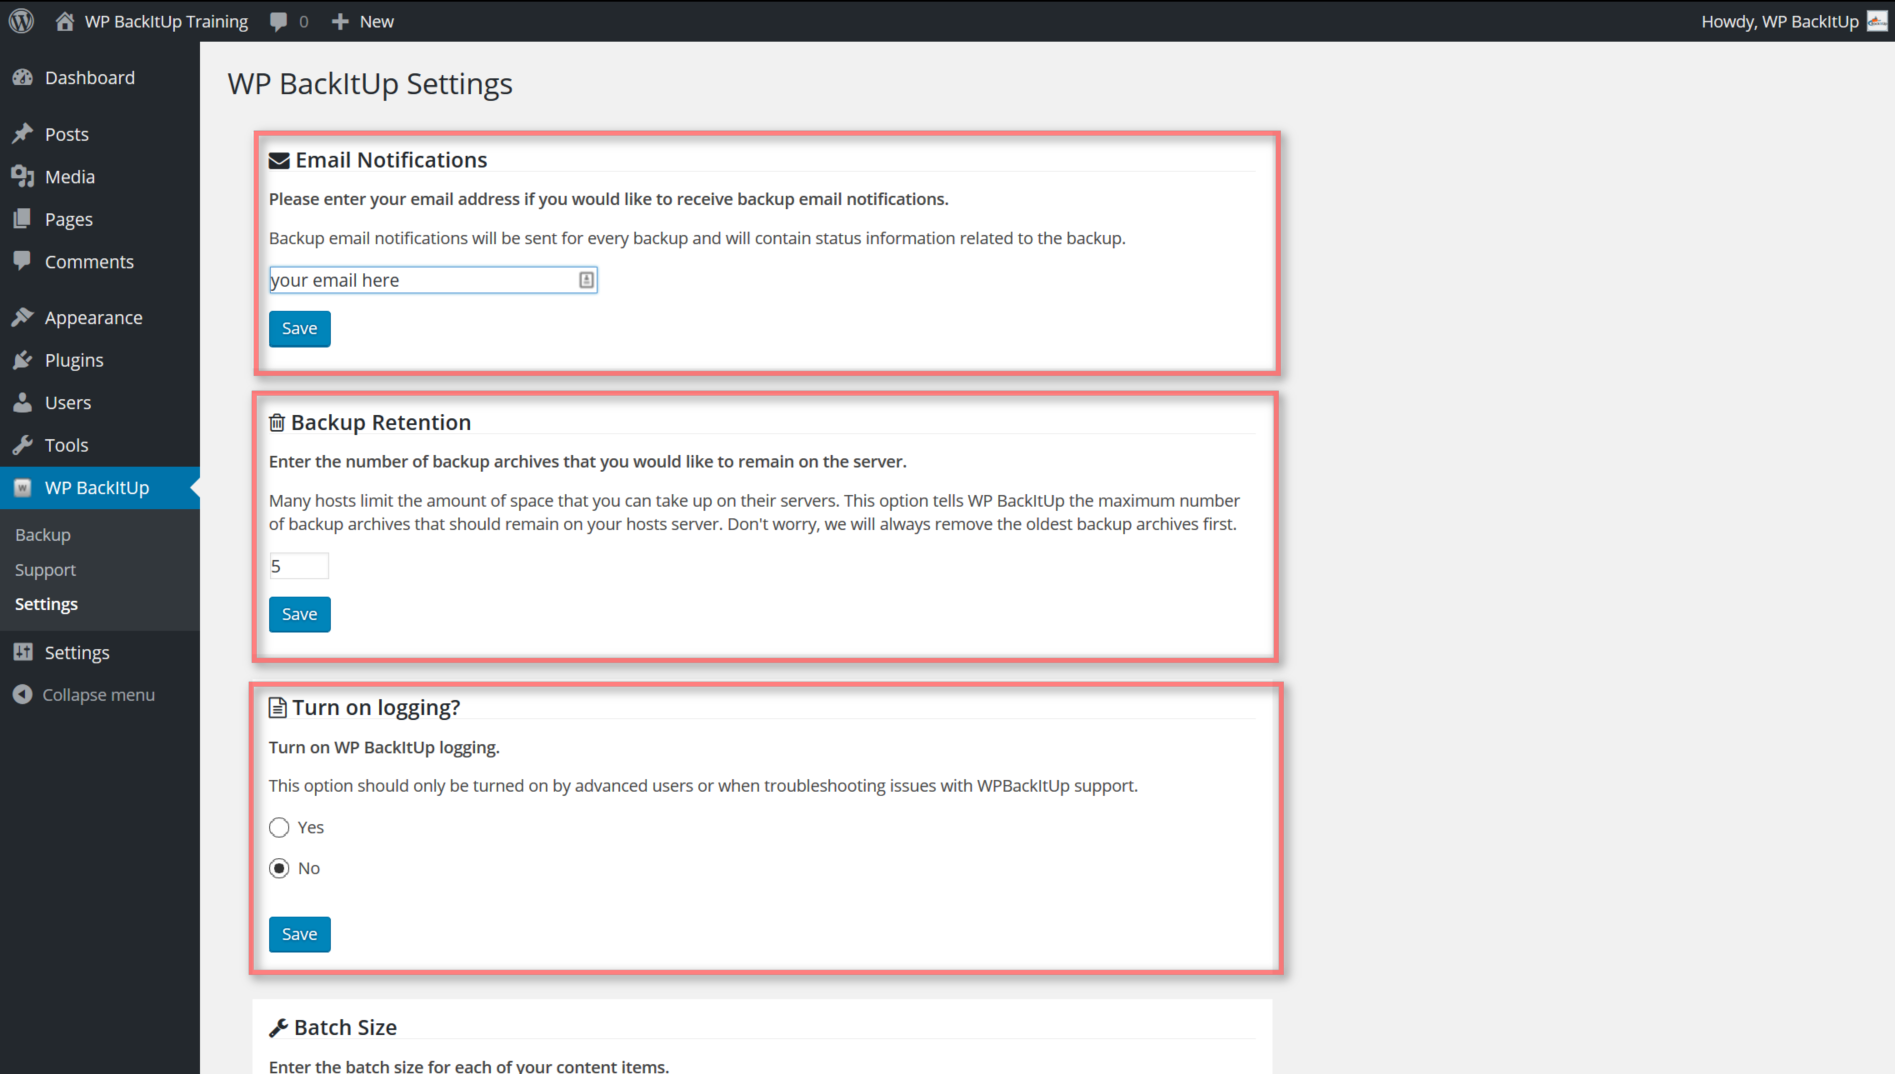Screen dimensions: 1895x1074
Task: Click the Comments menu label in sidebar
Action: 89,262
